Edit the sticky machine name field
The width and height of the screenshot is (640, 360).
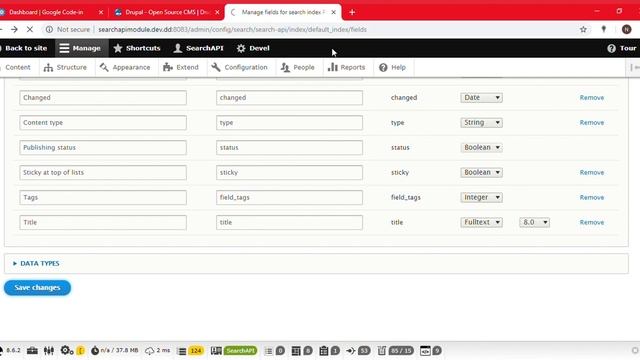[x=289, y=172]
